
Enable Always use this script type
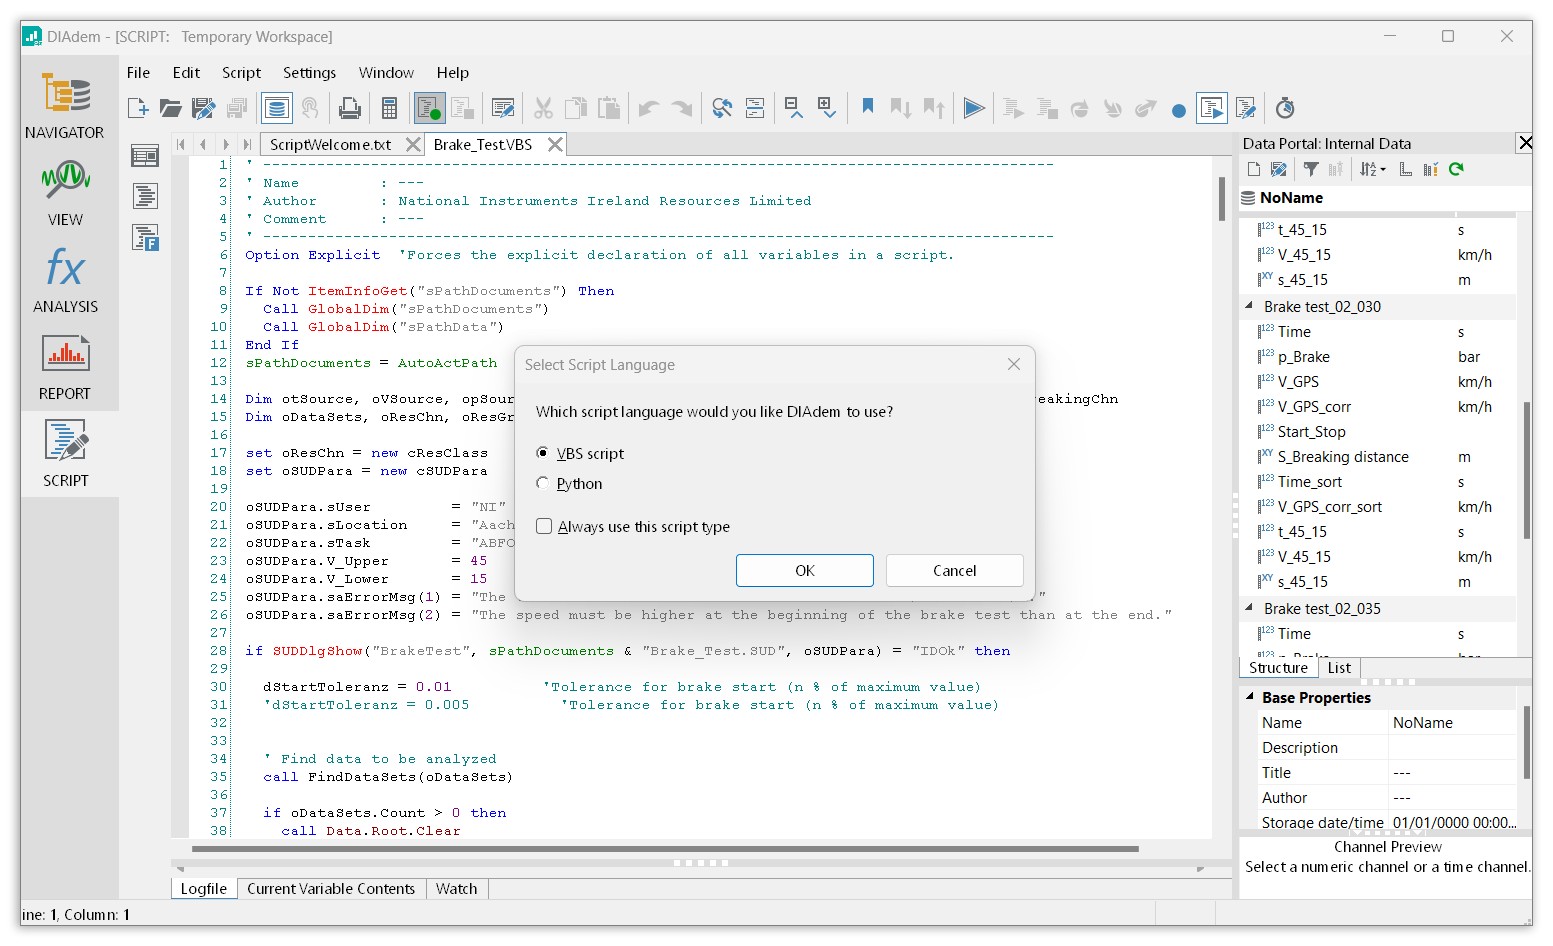coord(544,526)
